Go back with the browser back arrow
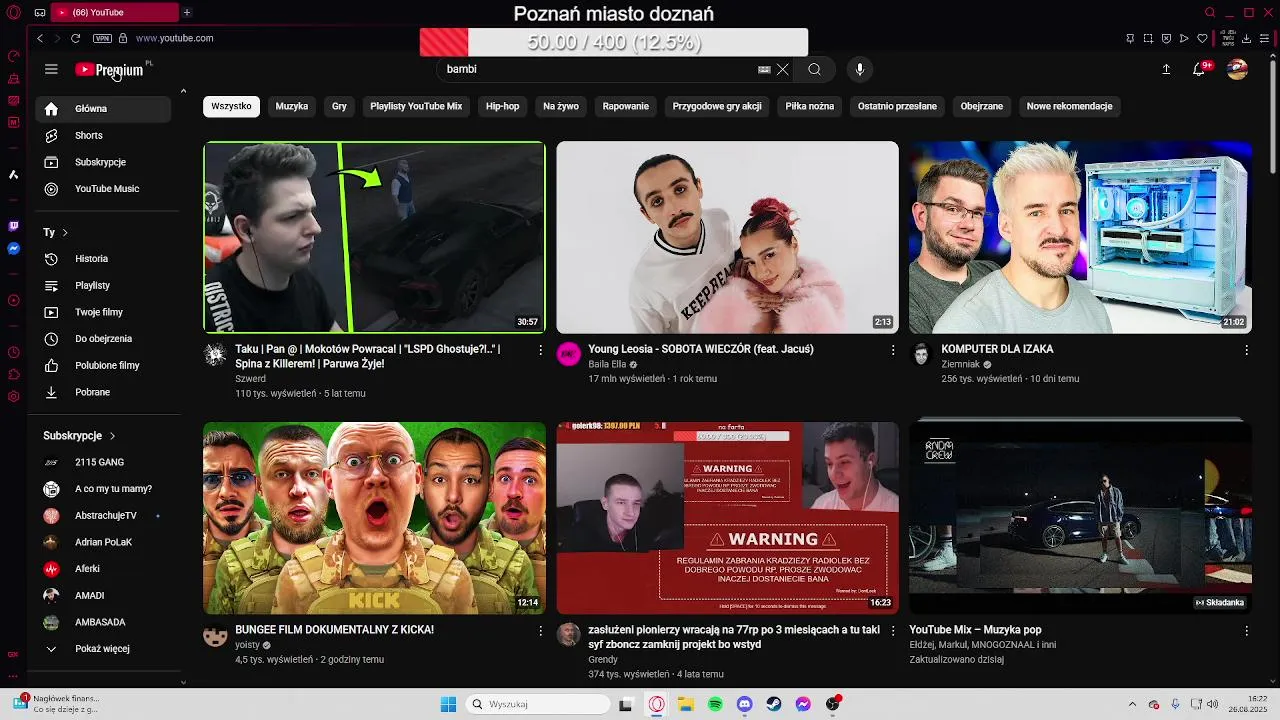Screen dimensions: 1280x720 (x=40, y=38)
